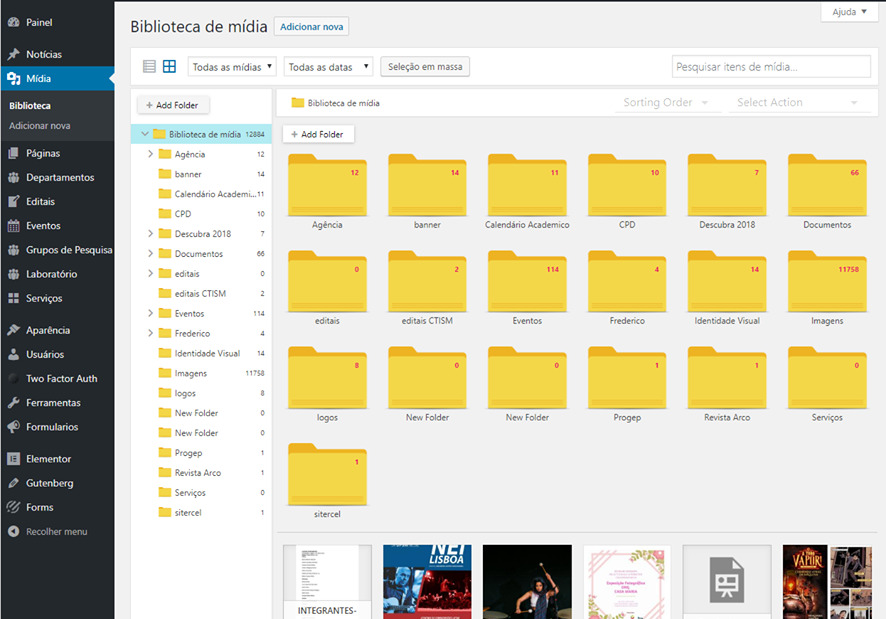Select the Frederico folder in tree
The image size is (886, 619).
coord(192,334)
